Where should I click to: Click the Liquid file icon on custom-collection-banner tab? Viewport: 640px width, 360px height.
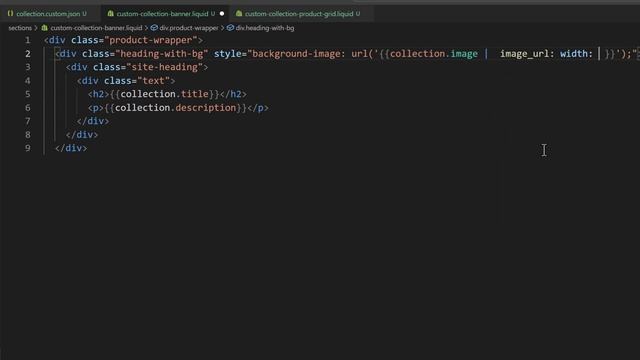point(110,13)
